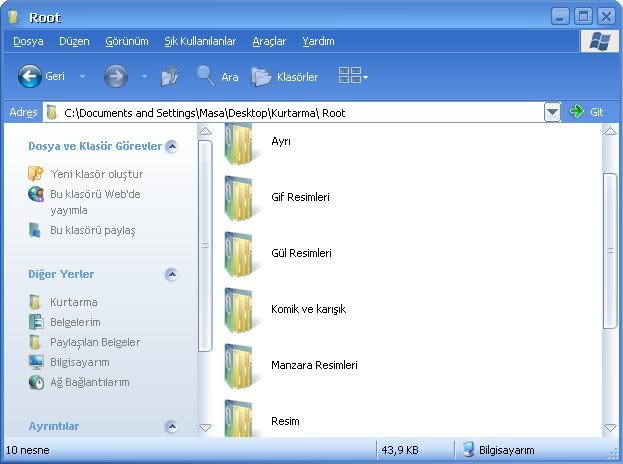Open Ağ Bağlantılarım link

pos(89,382)
